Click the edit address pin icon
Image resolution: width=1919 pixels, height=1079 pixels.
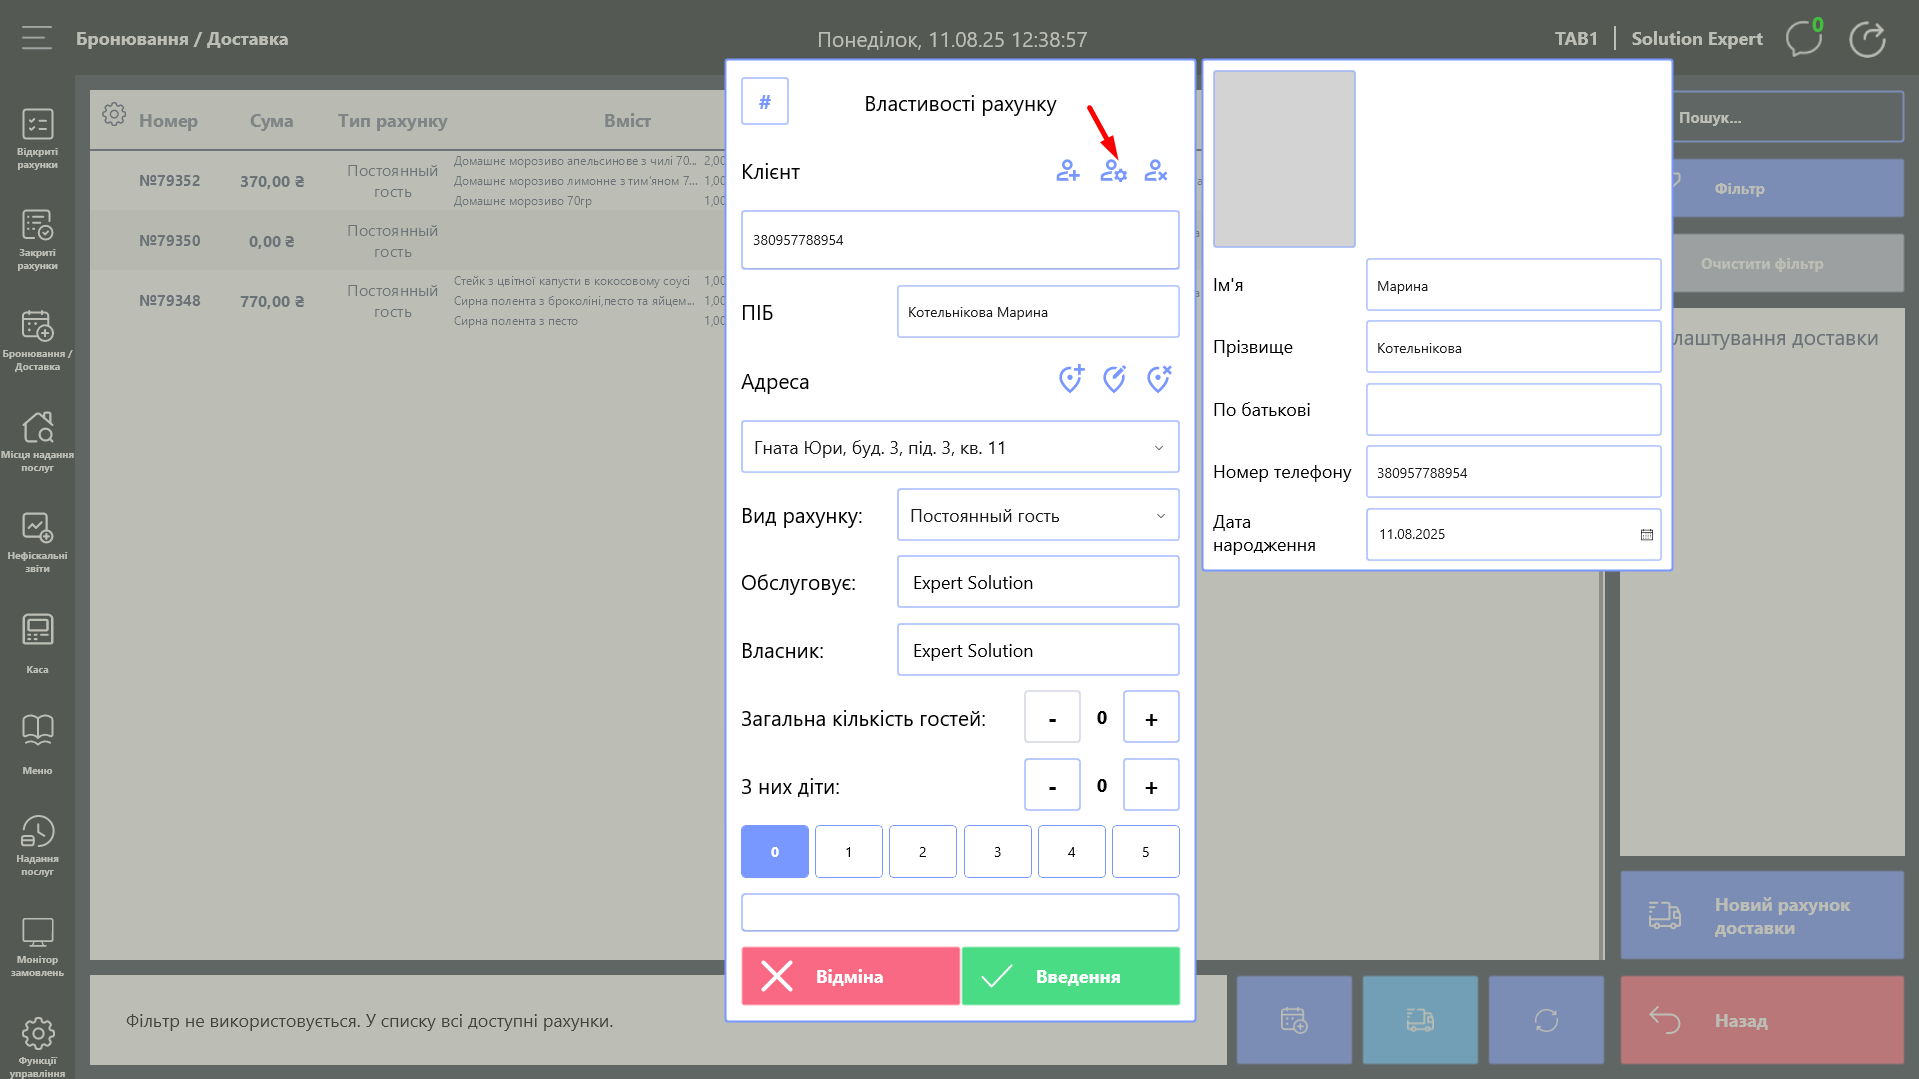[x=1114, y=379]
